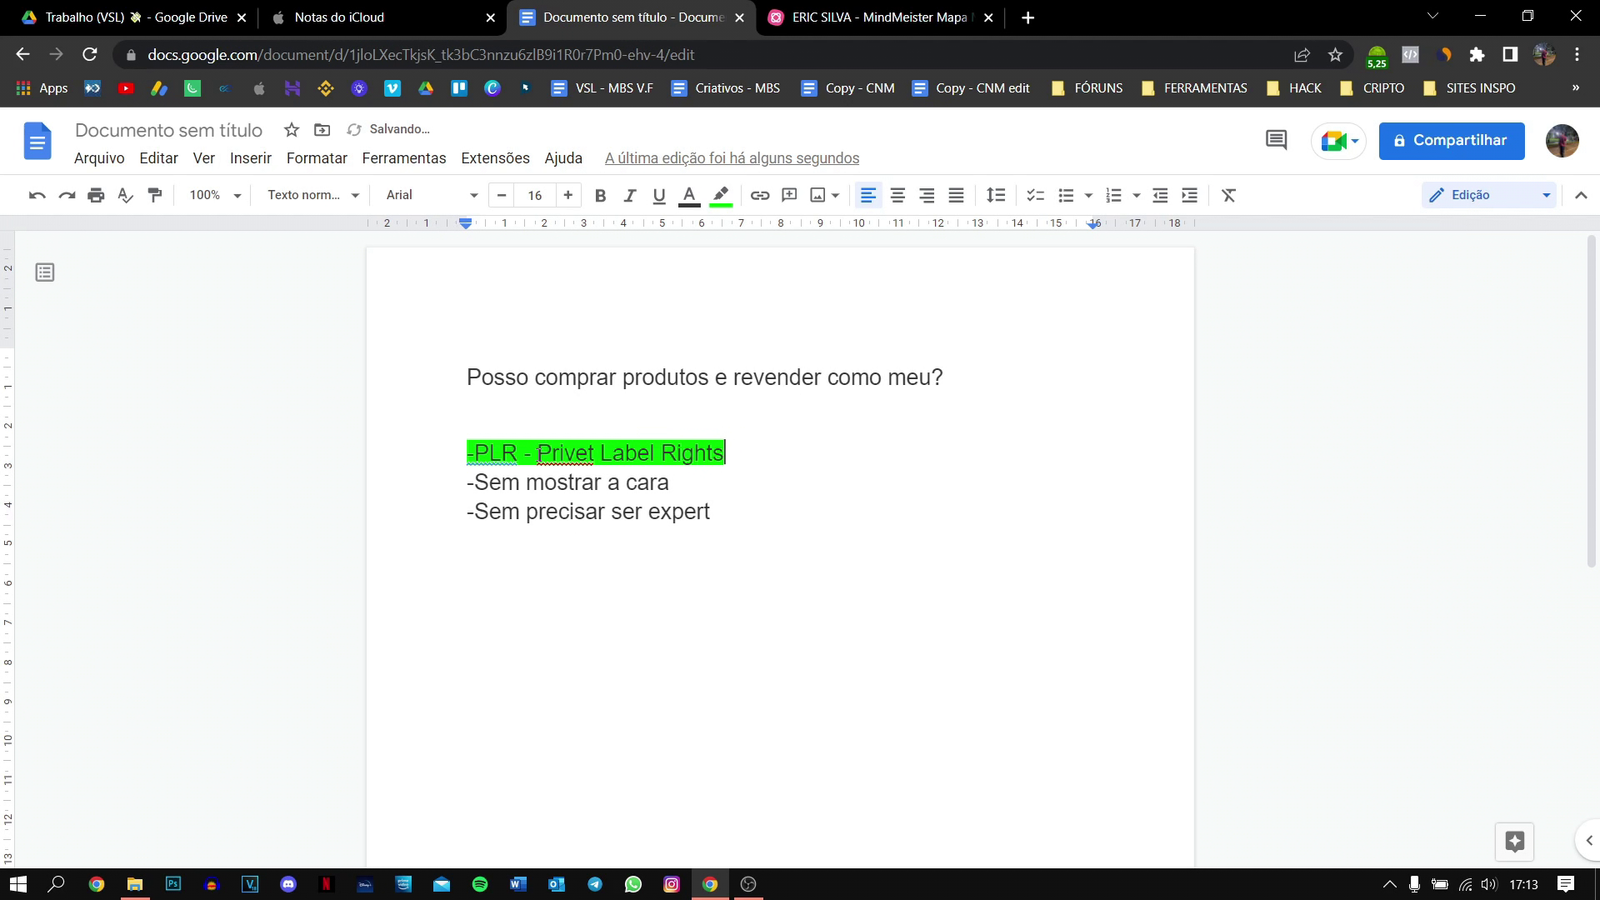Viewport: 1600px width, 900px height.
Task: Increase font size with plus button
Action: pos(568,195)
